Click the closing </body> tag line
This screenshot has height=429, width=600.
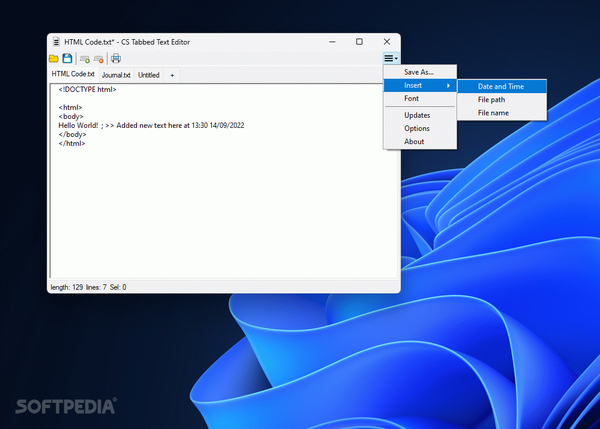pyautogui.click(x=72, y=134)
